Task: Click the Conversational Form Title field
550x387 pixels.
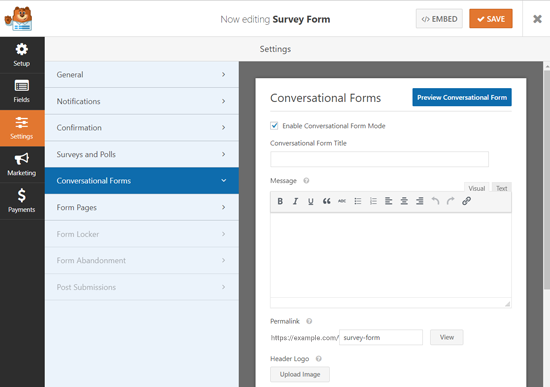Action: click(379, 159)
